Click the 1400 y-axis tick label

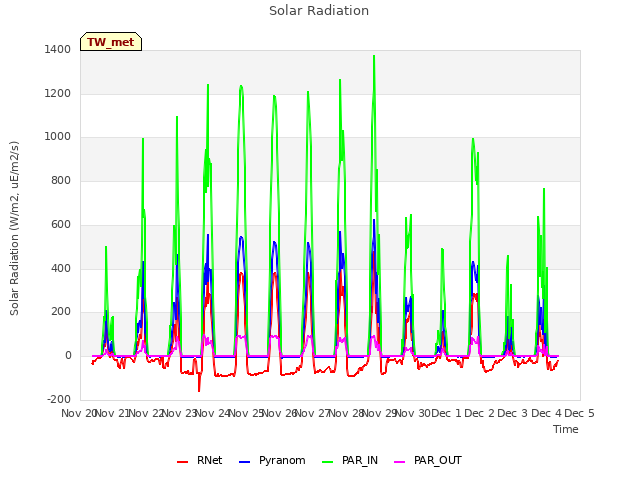pos(58,50)
